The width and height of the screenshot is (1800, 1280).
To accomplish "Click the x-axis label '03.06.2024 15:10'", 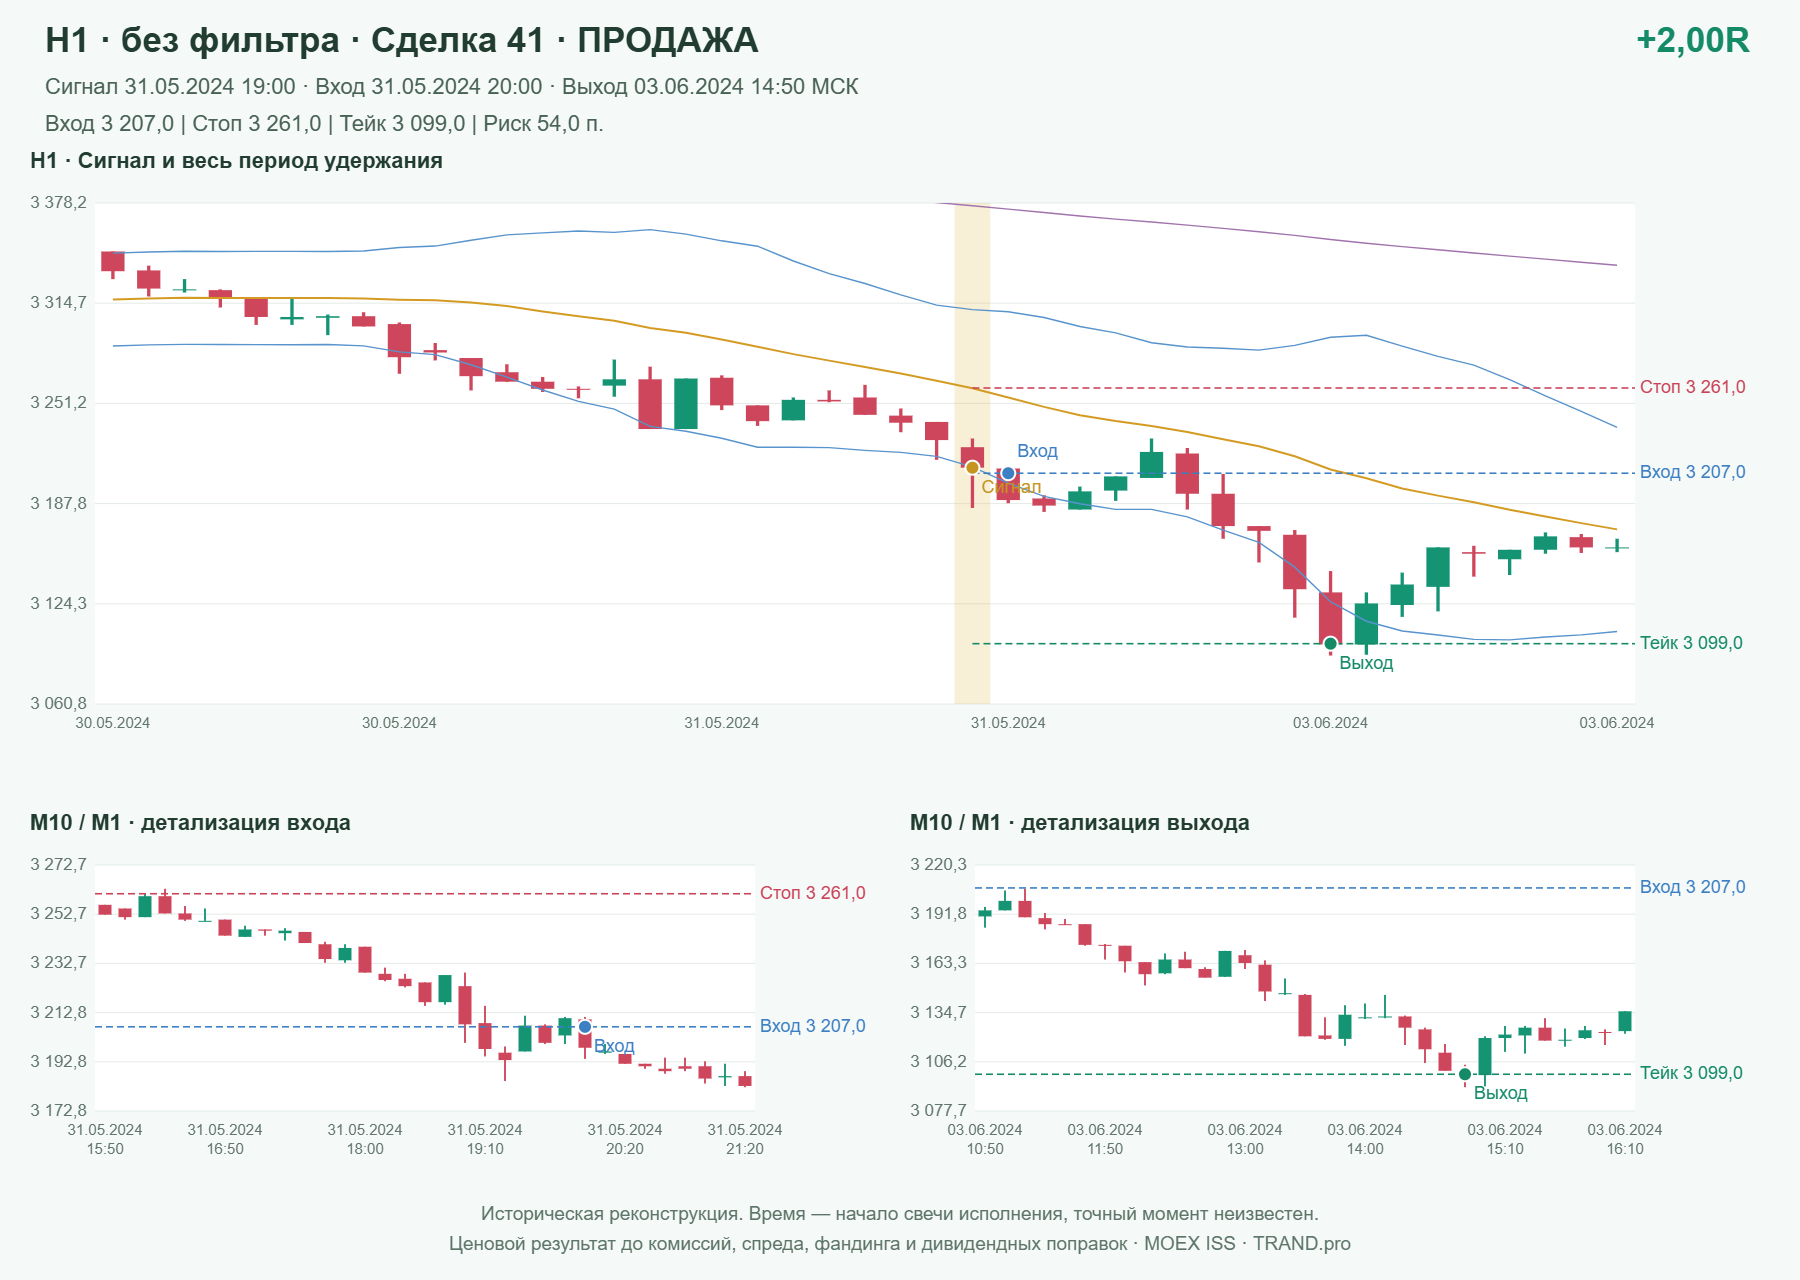I will [1505, 1139].
